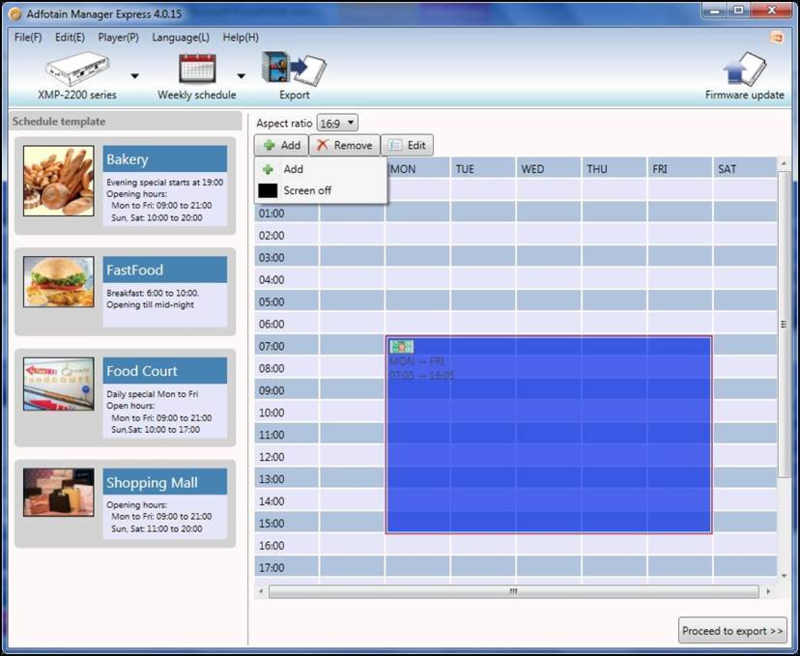Click the TUE column header
Image resolution: width=800 pixels, height=656 pixels.
(483, 169)
